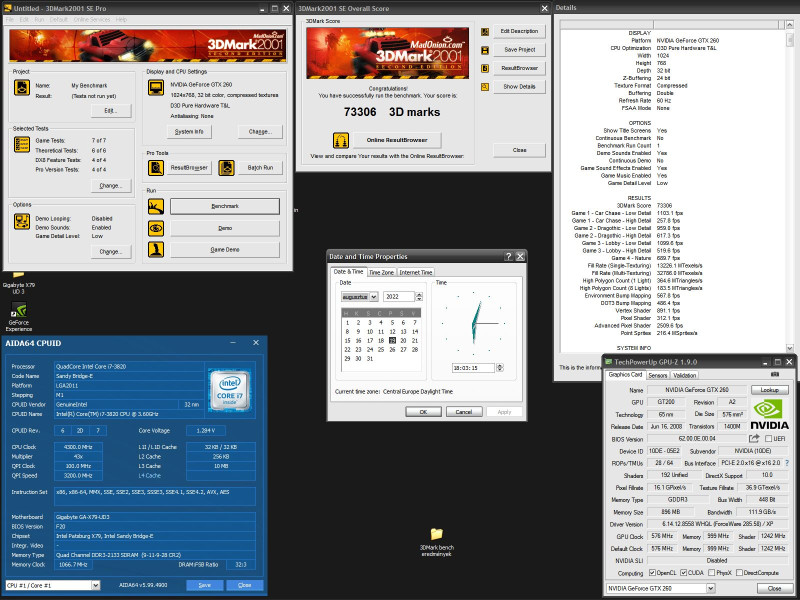The image size is (800, 600).
Task: Click the GPU-Z screenshot camera icon
Action: 775,374
